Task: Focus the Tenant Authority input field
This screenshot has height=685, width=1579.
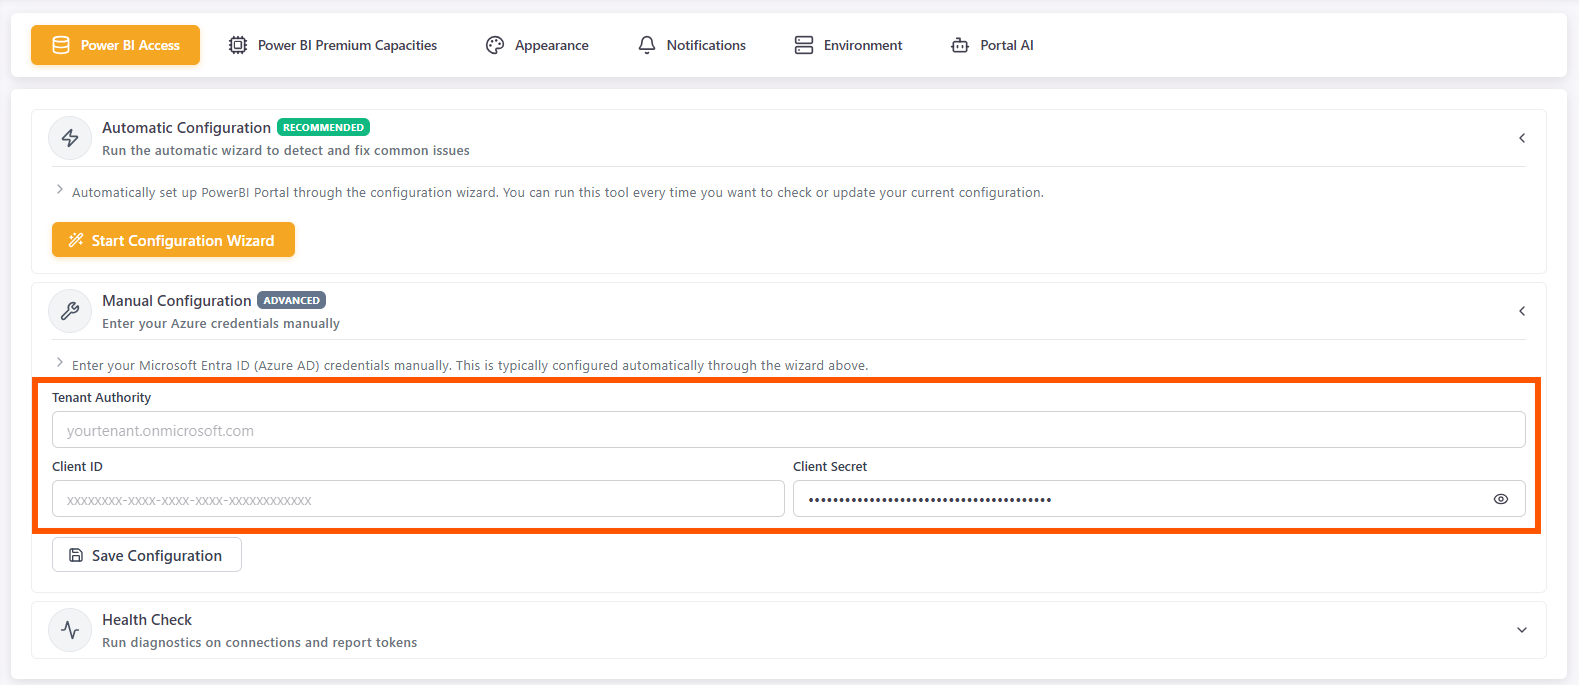Action: pyautogui.click(x=788, y=430)
